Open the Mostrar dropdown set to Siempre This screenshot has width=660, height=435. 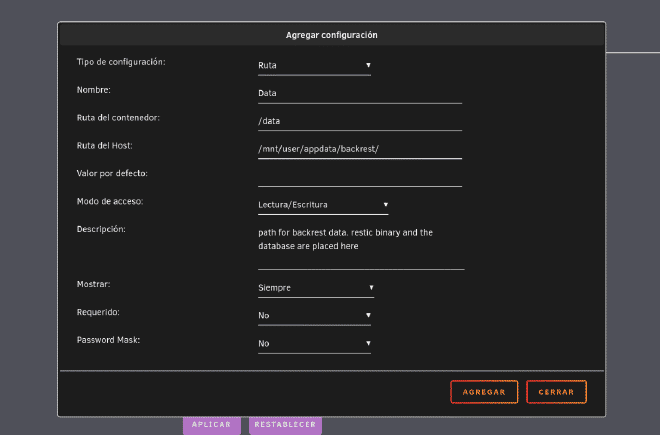(316, 288)
